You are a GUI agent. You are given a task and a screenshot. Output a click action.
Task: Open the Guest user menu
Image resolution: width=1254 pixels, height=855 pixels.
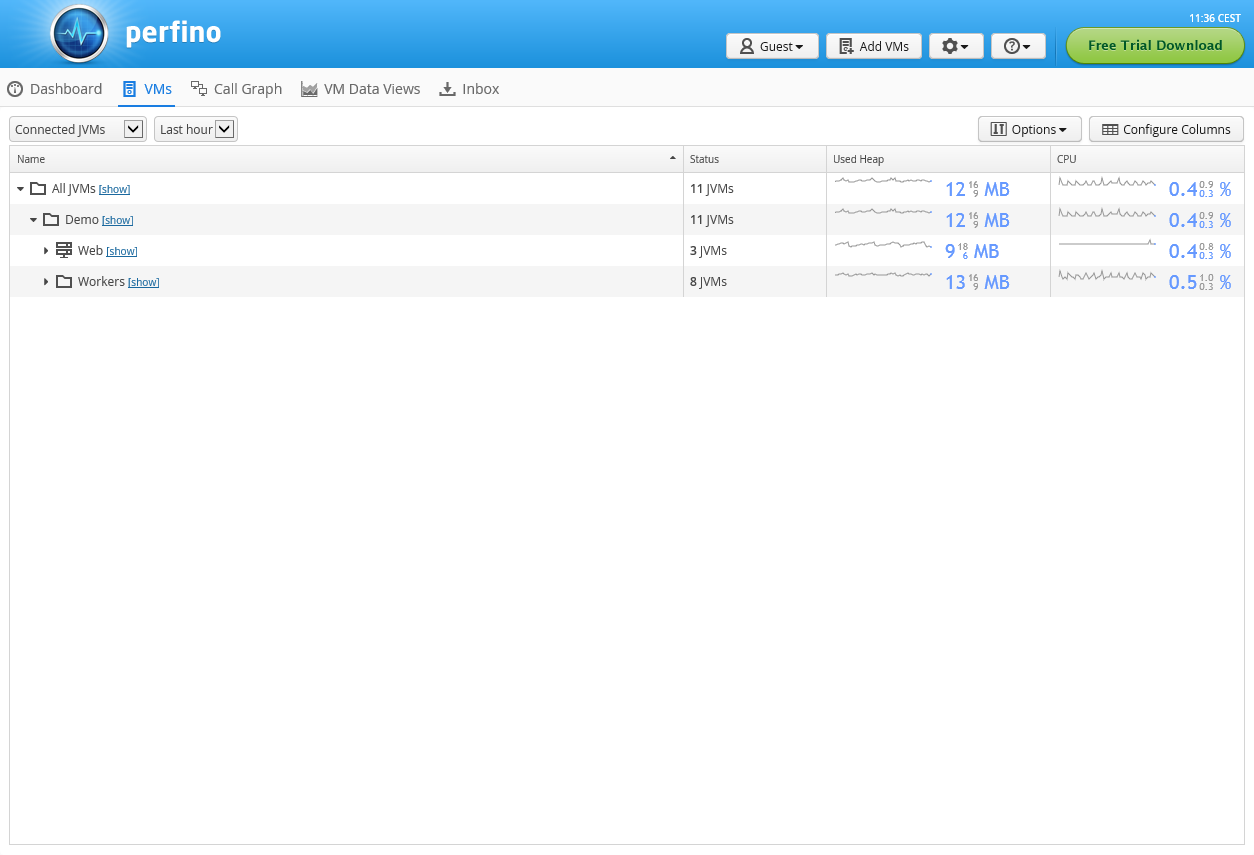tap(772, 46)
